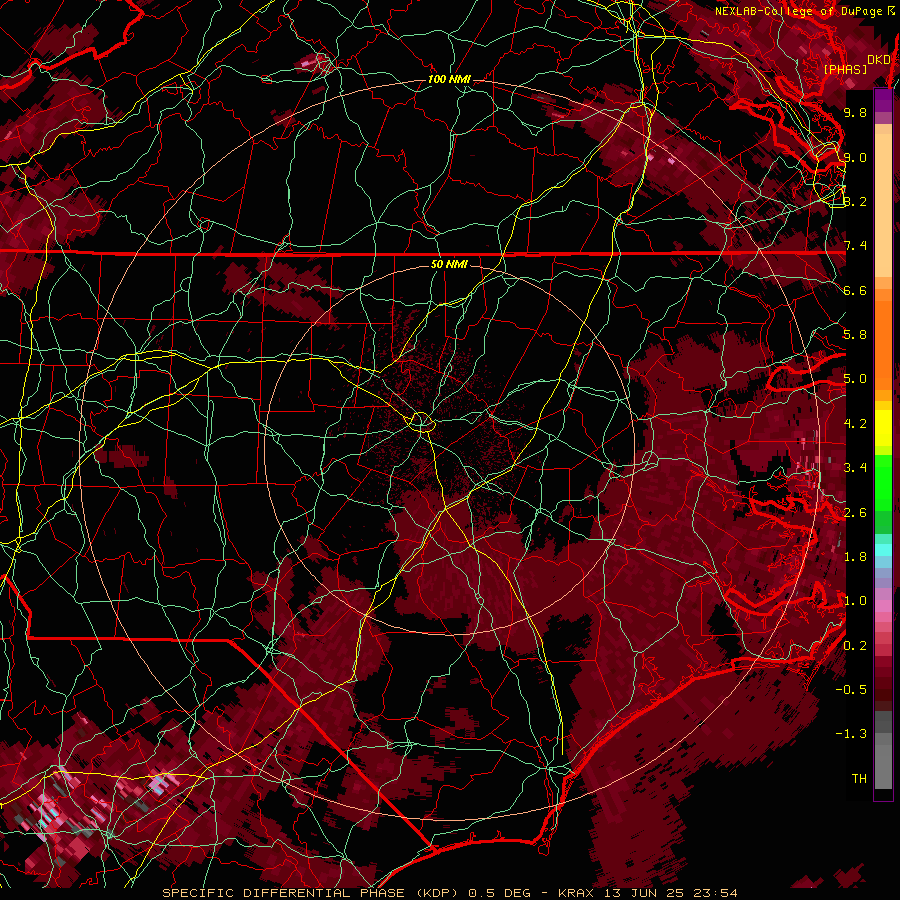Click the 9.8 legend value
Image resolution: width=900 pixels, height=900 pixels.
(855, 112)
